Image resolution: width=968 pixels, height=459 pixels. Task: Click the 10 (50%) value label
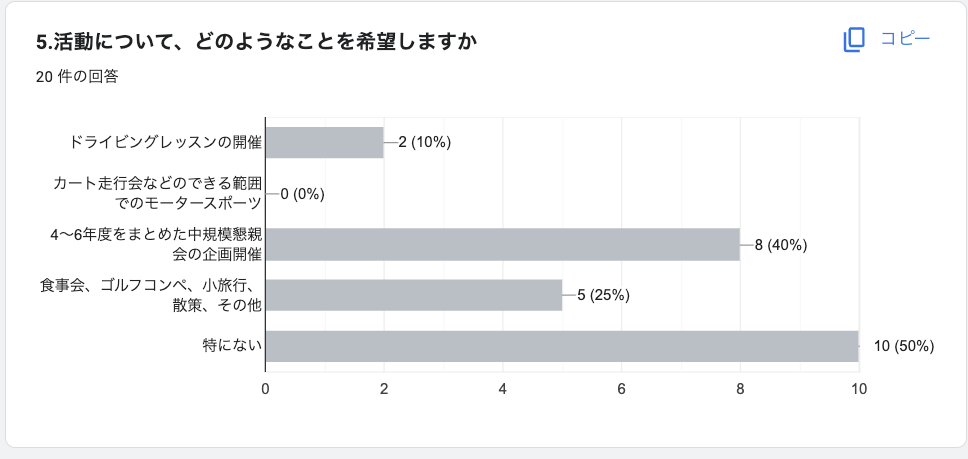tap(903, 346)
